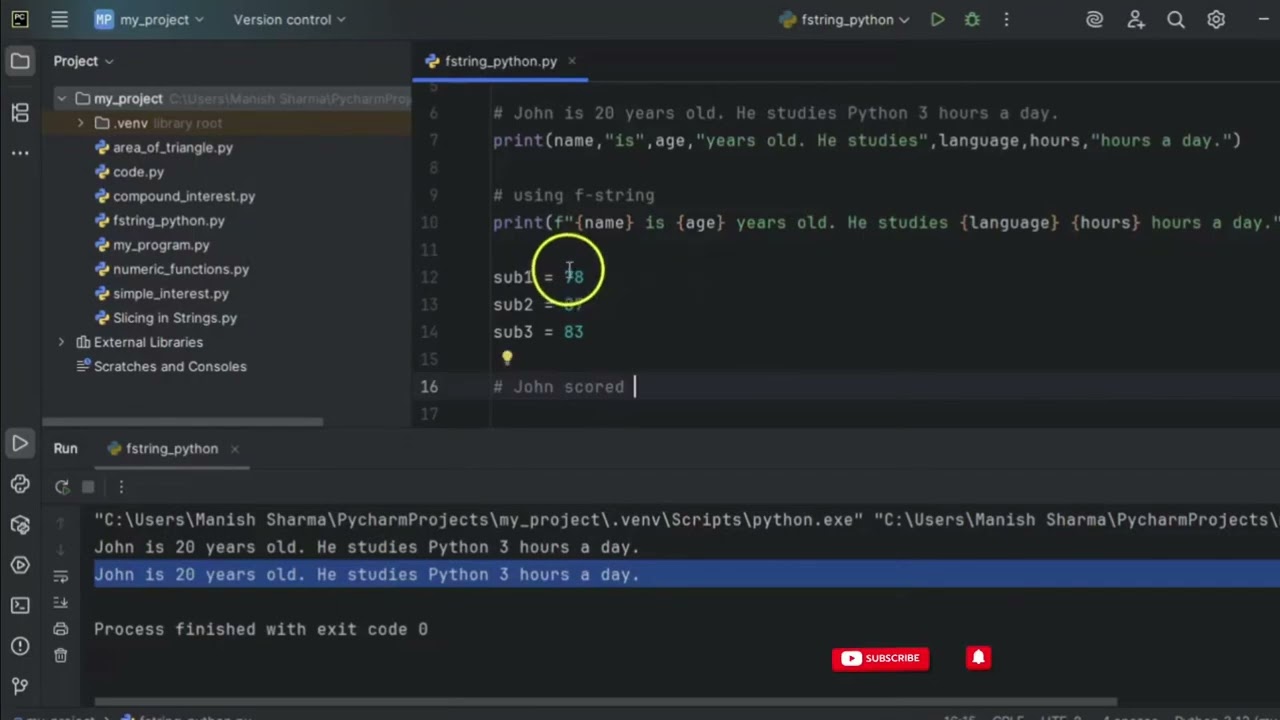This screenshot has height=720, width=1280.
Task: Open my_program.py file
Action: [152, 245]
